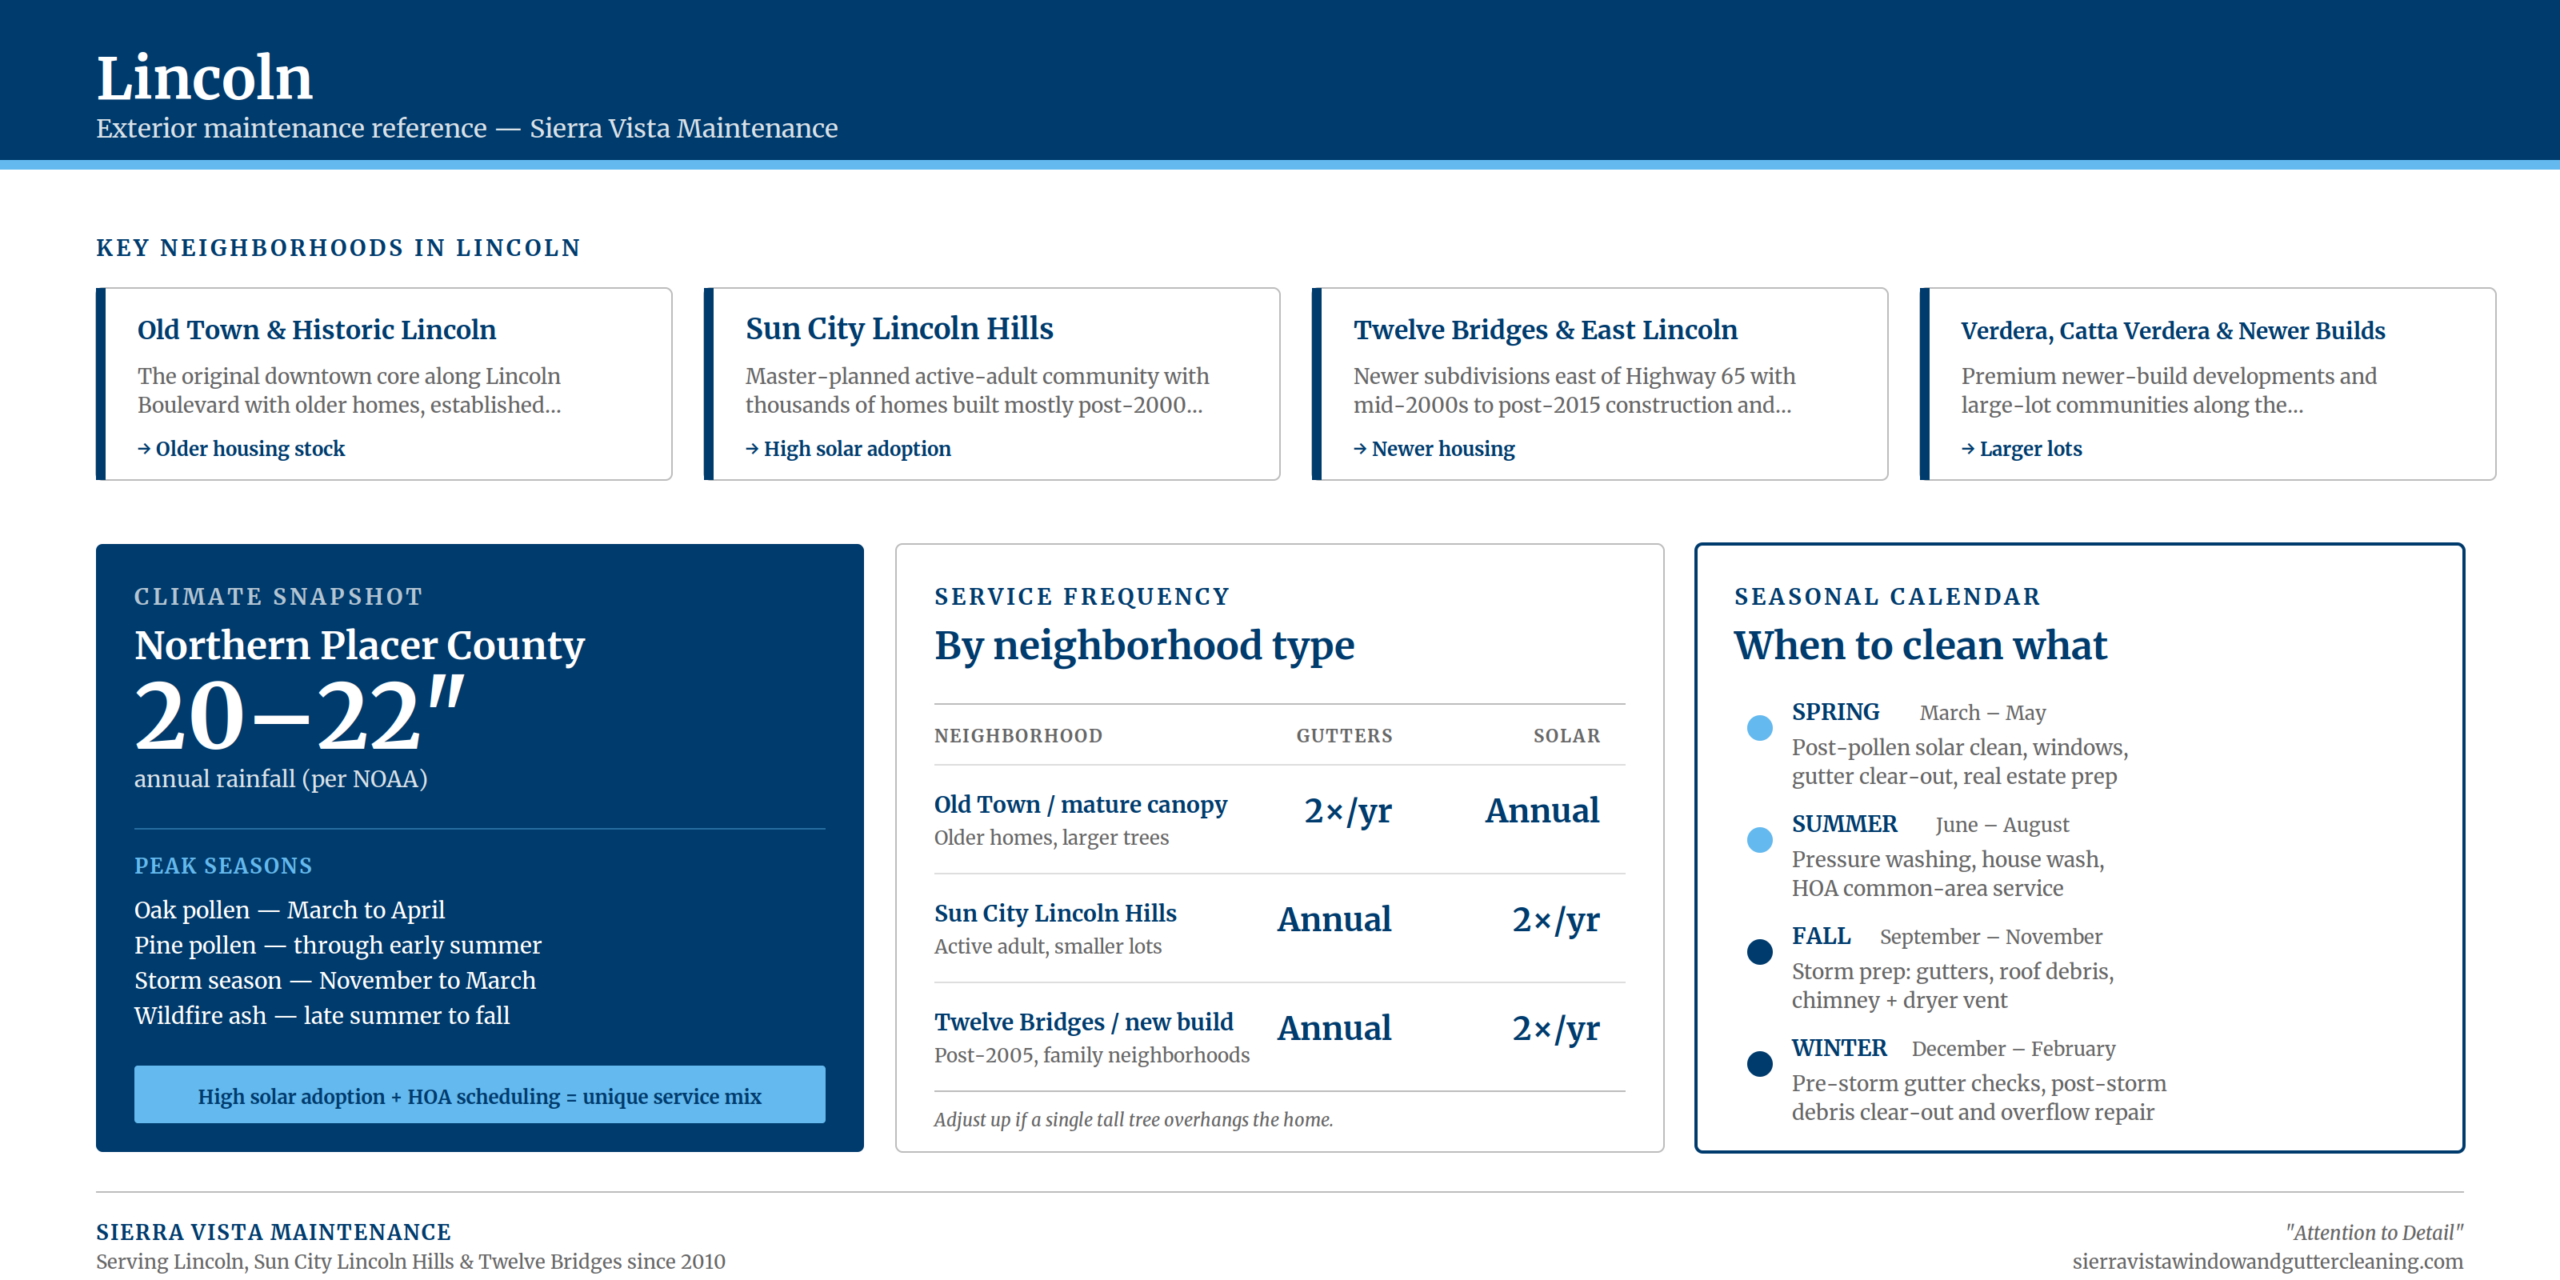Click the 'High solar adoption + HOA scheduling' banner
The width and height of the screenshot is (2560, 1280).
tap(480, 1095)
